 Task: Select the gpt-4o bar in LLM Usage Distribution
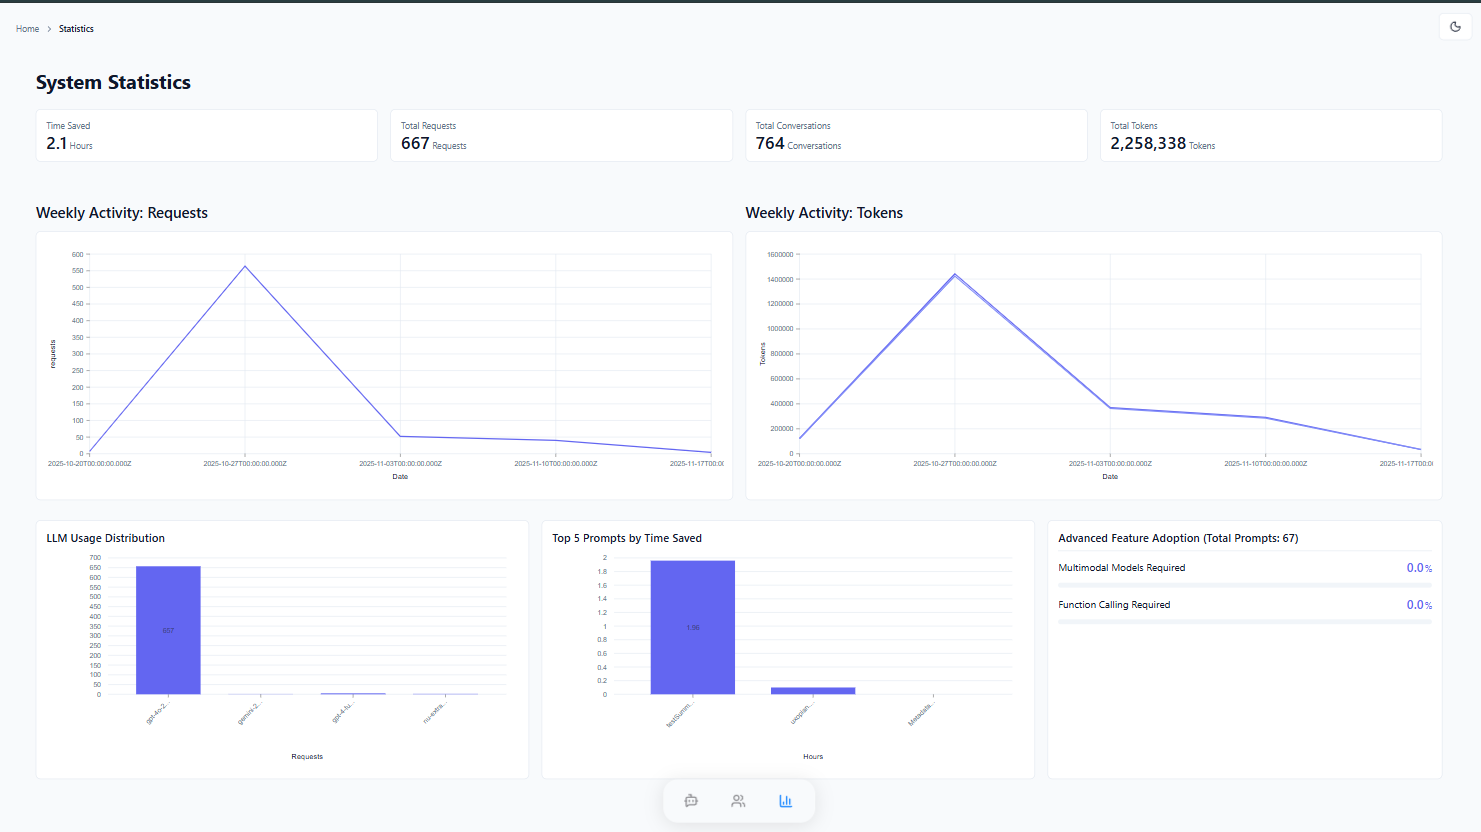pyautogui.click(x=168, y=628)
